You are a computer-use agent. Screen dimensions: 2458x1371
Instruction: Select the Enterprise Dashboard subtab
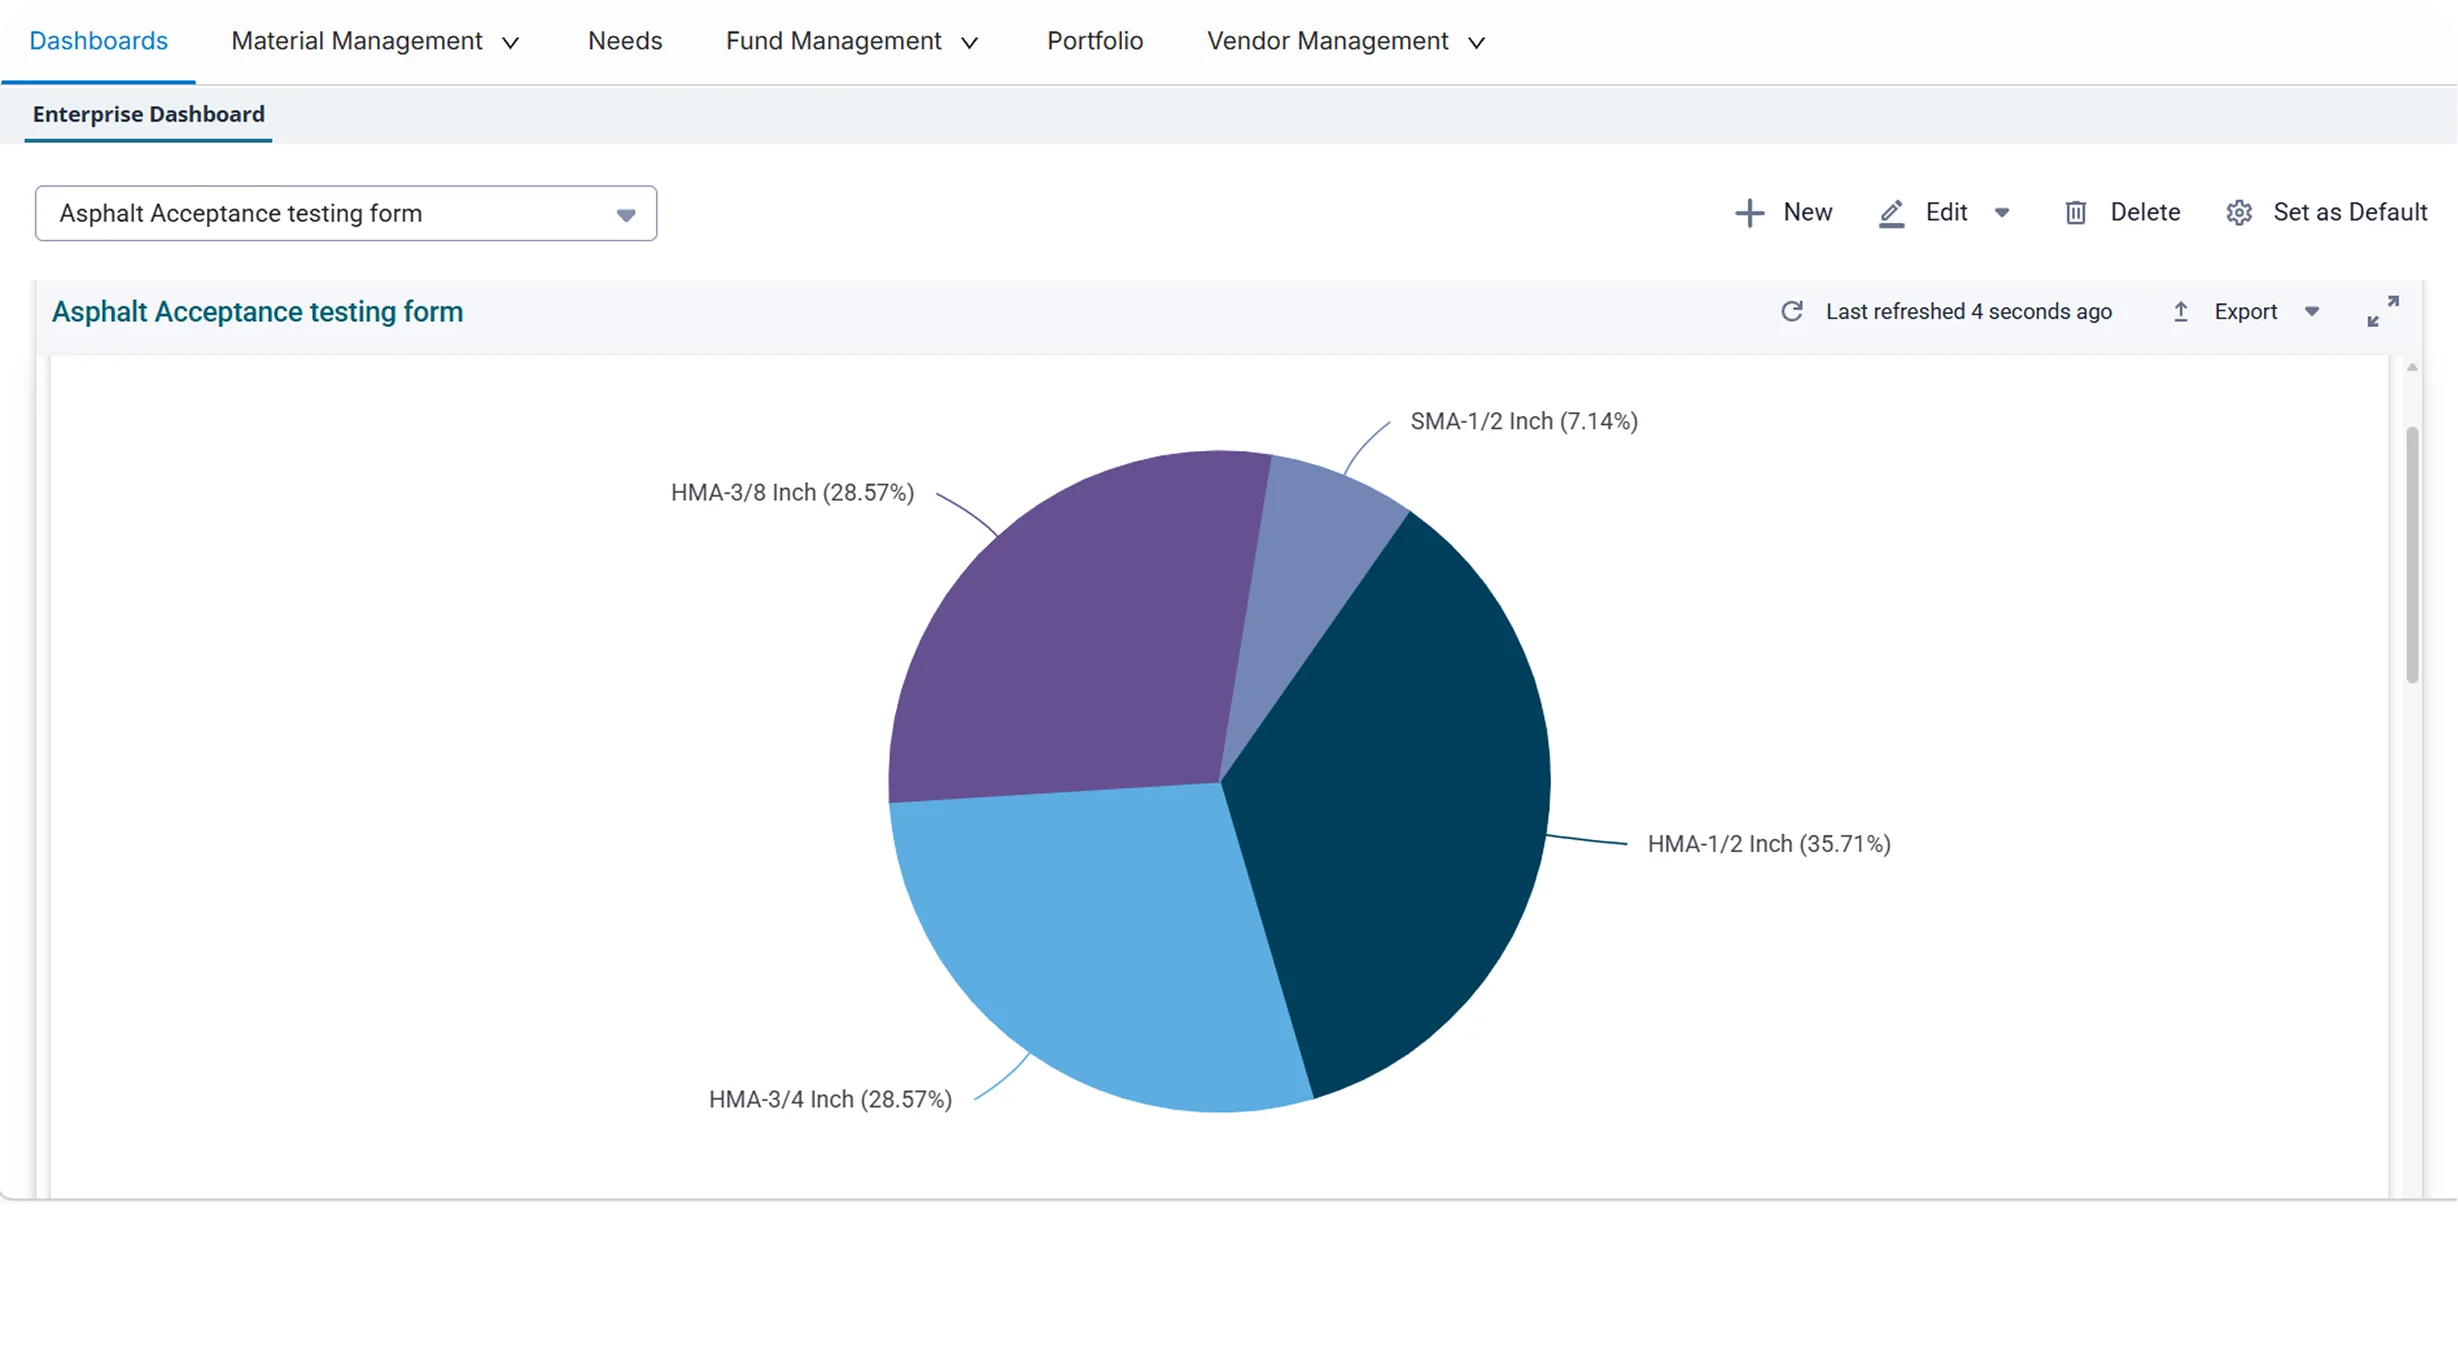pos(149,114)
